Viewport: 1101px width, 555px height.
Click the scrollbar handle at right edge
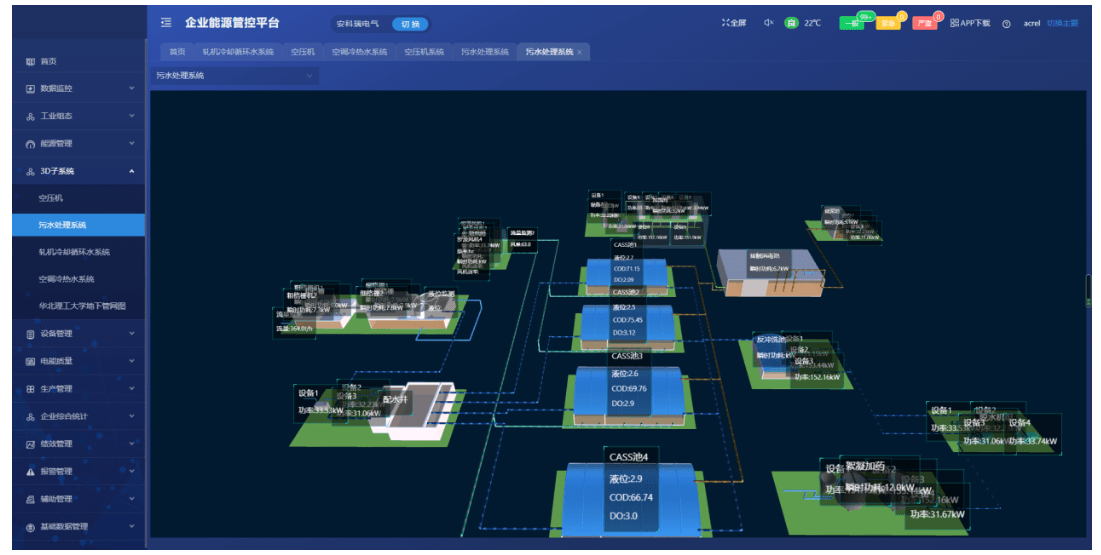(x=1089, y=291)
